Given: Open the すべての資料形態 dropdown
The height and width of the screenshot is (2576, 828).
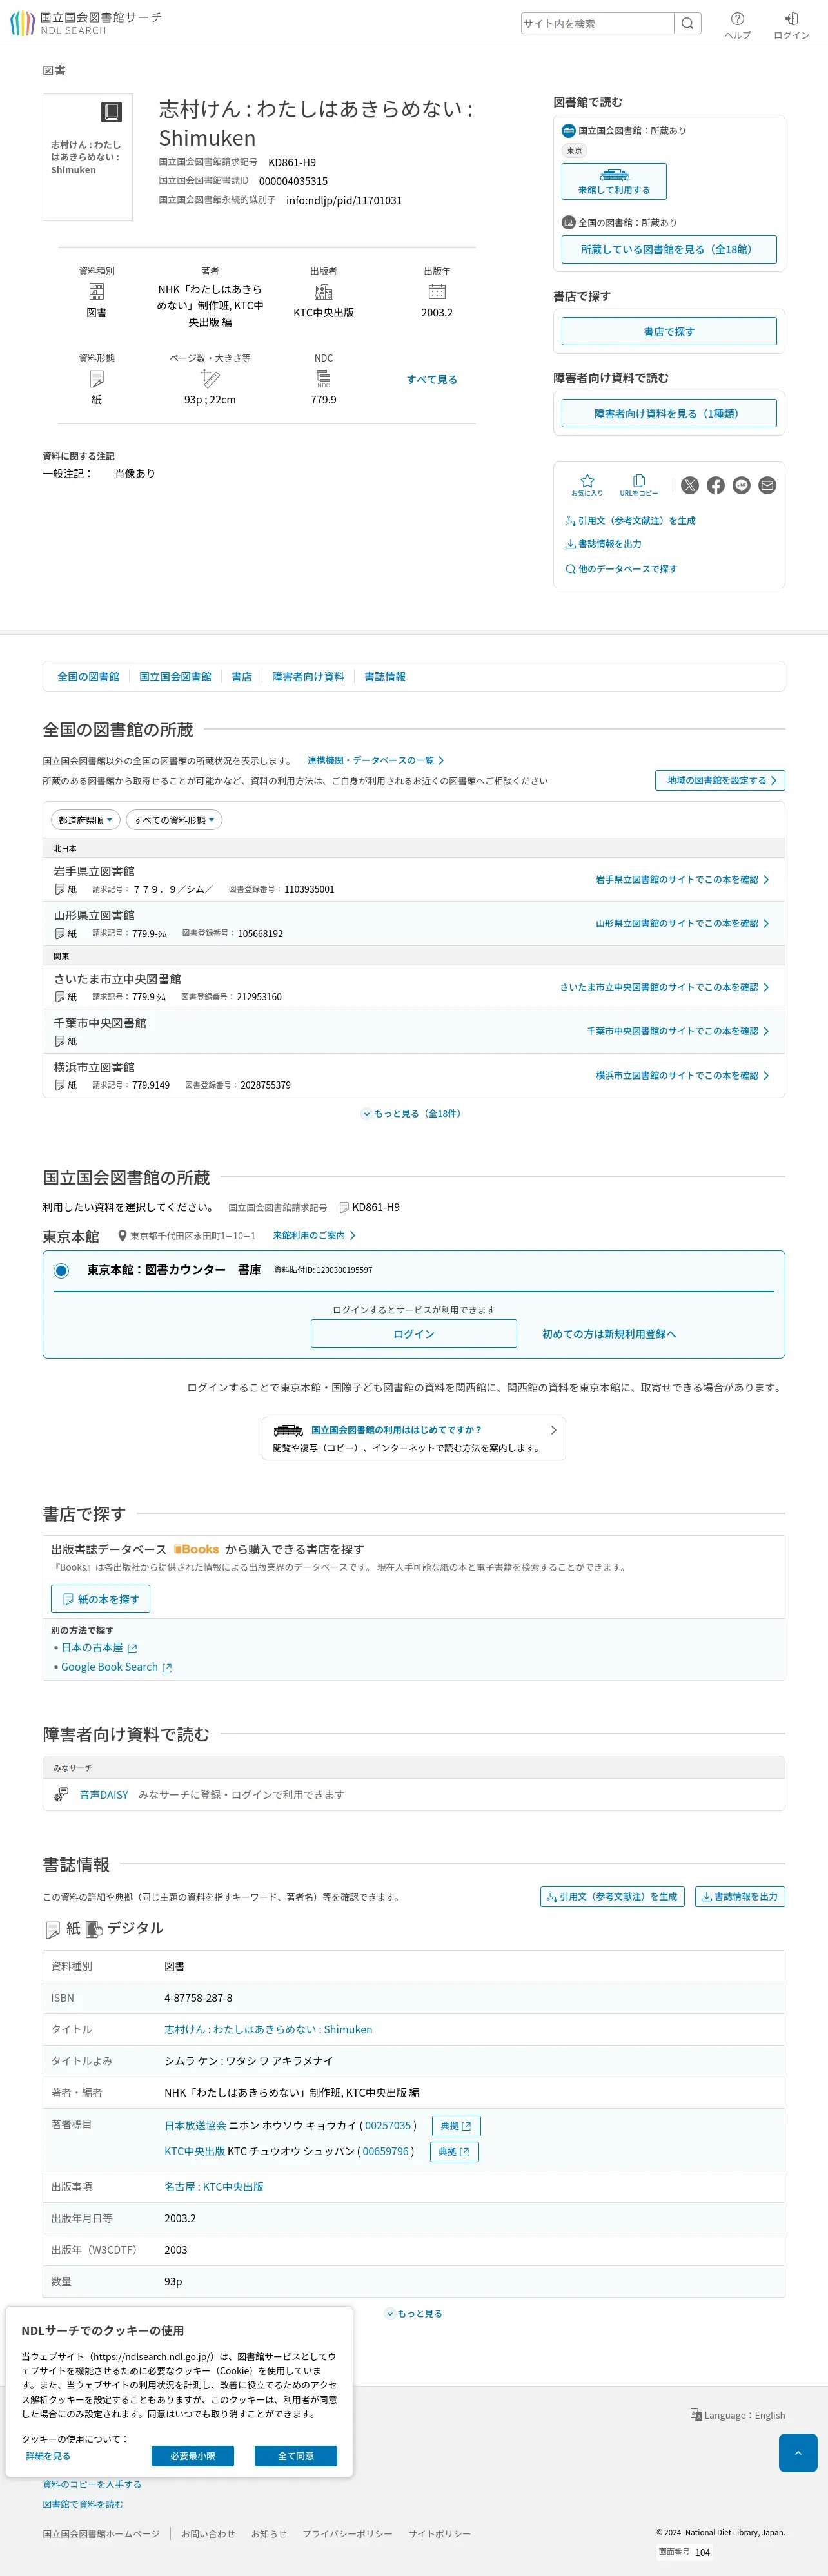Looking at the screenshot, I should tap(174, 820).
